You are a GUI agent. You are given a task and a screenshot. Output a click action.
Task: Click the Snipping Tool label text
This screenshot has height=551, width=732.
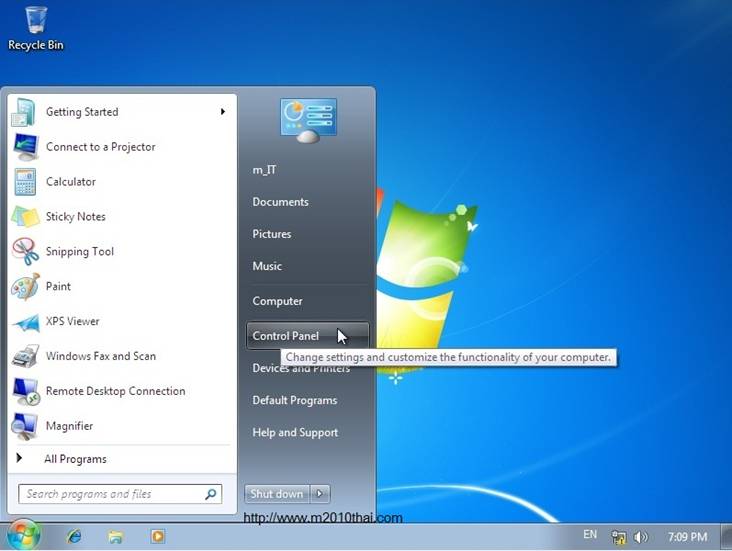coord(80,251)
